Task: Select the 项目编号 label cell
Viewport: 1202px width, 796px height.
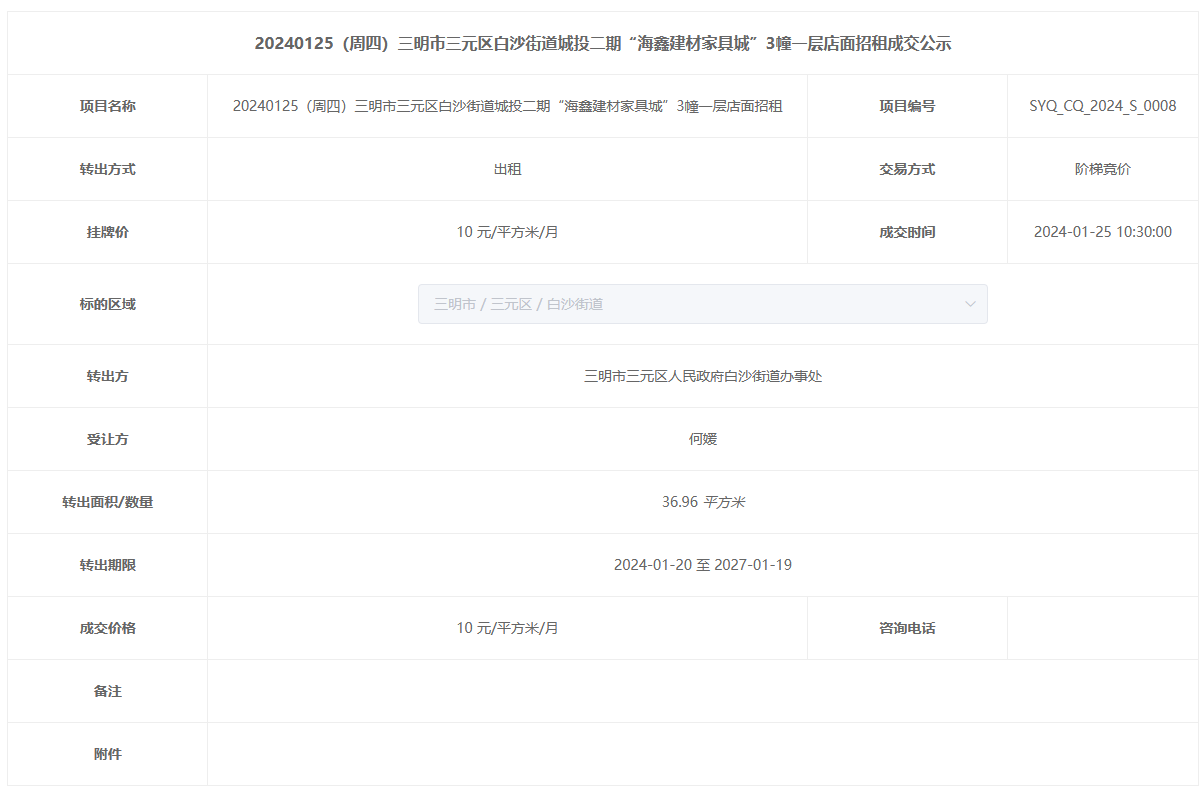Action: coord(907,106)
